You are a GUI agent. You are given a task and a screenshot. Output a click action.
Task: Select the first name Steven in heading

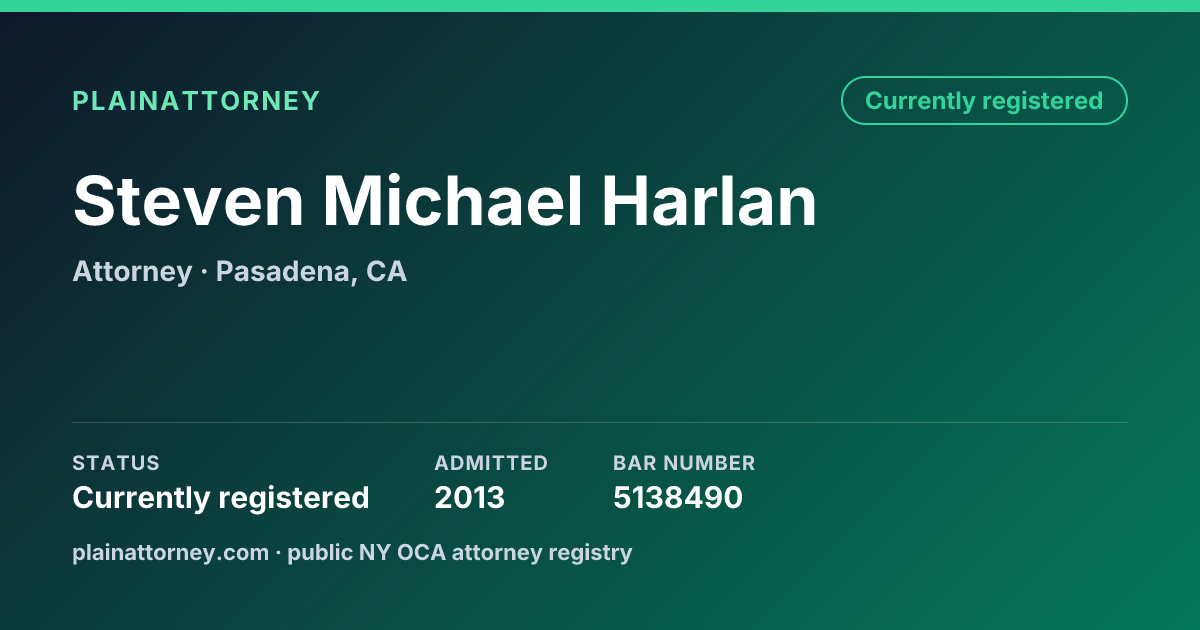pos(188,201)
